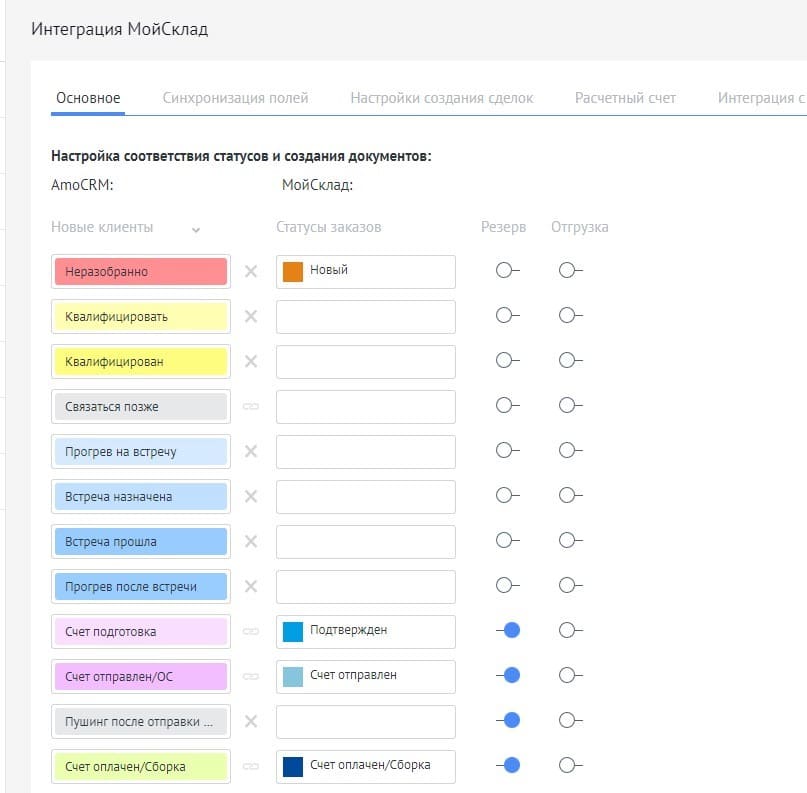Select the Счет отправлен/ОС status
807x793 pixels.
[x=141, y=677]
